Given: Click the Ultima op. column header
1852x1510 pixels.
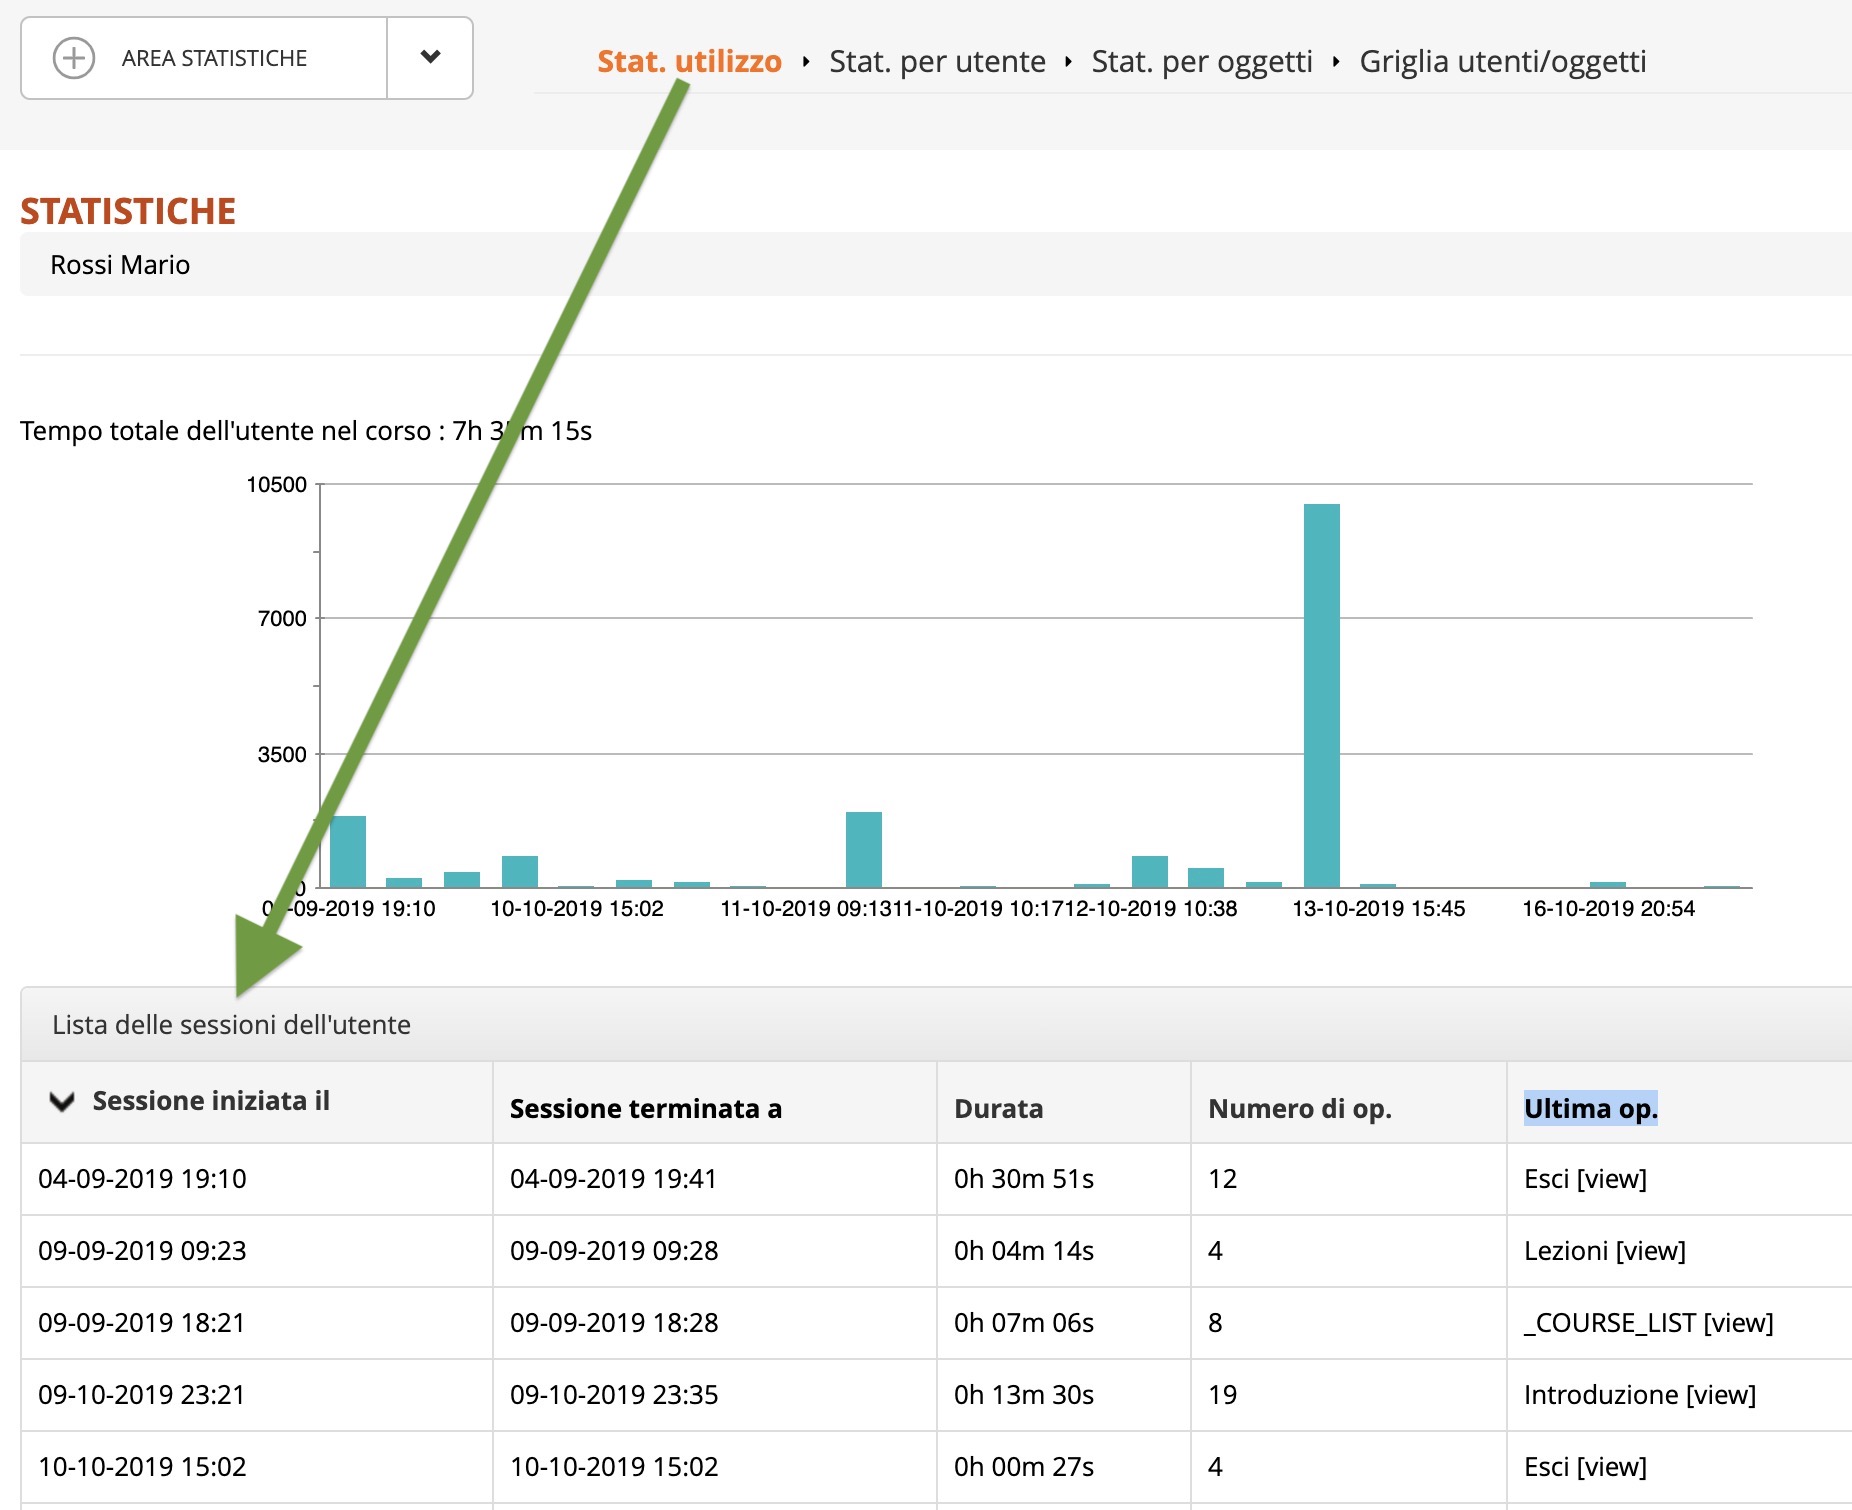Looking at the screenshot, I should (1590, 1109).
